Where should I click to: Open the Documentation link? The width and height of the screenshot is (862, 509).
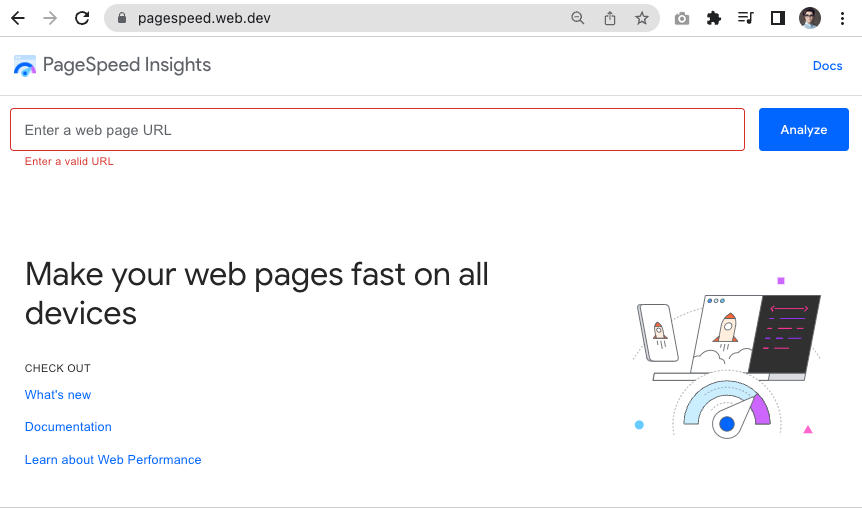point(68,427)
